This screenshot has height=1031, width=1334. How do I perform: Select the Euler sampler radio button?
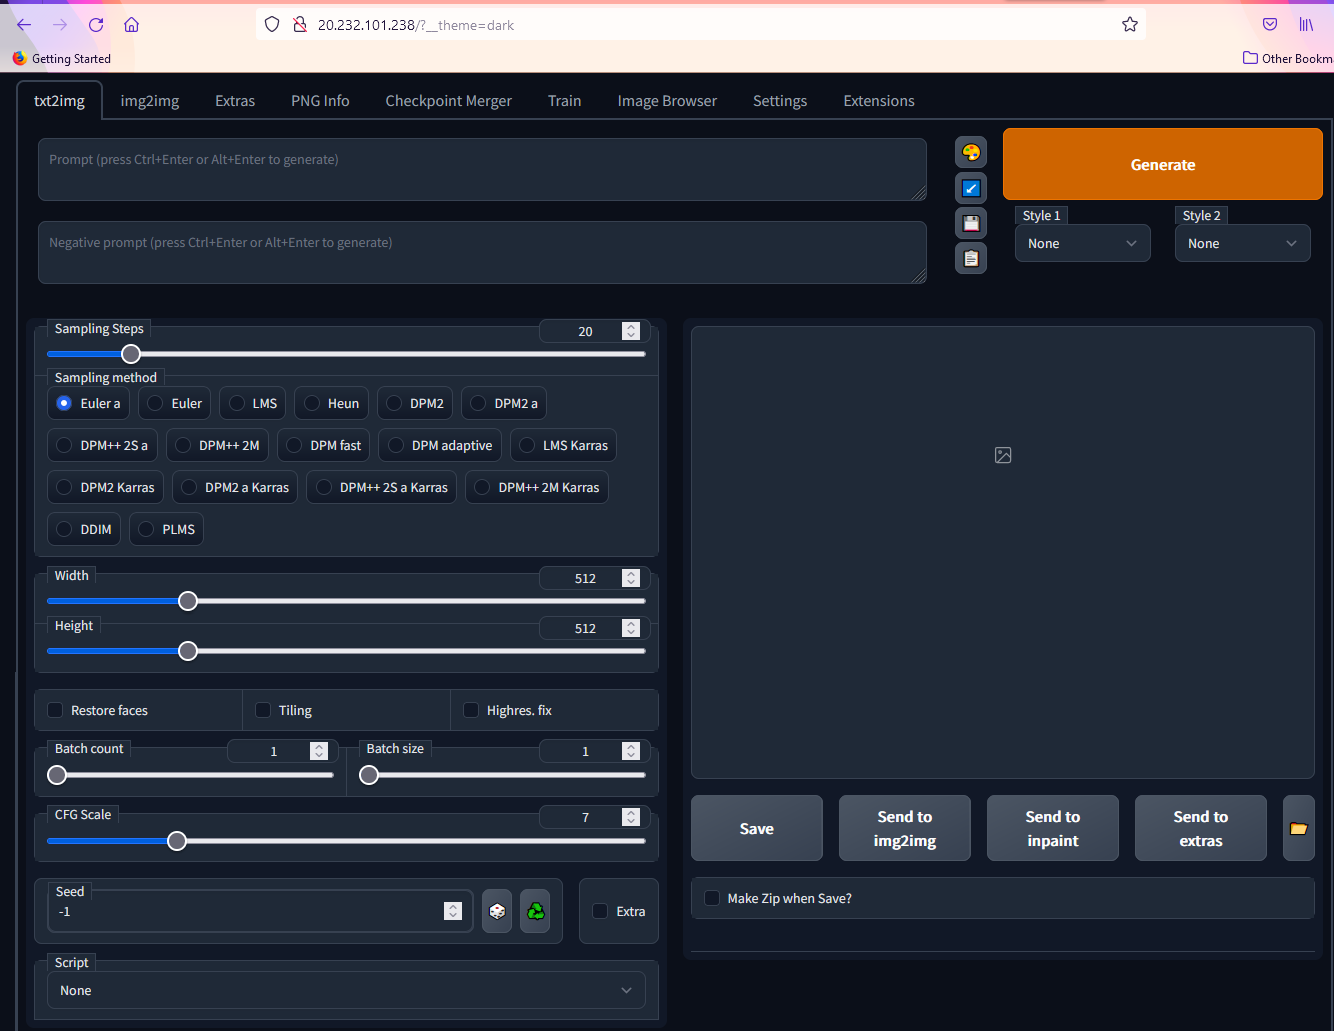[175, 403]
